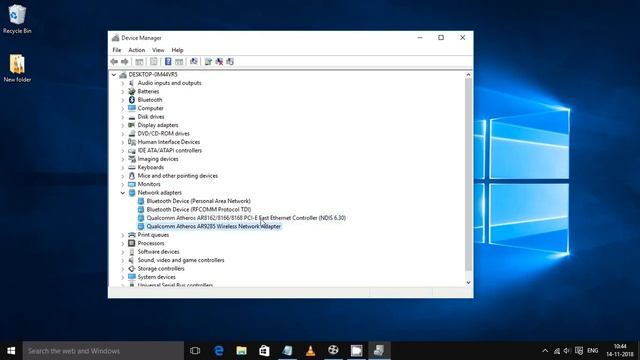Select Qualcomm Atheros AR9285 Wireless Network Adapter

click(213, 226)
